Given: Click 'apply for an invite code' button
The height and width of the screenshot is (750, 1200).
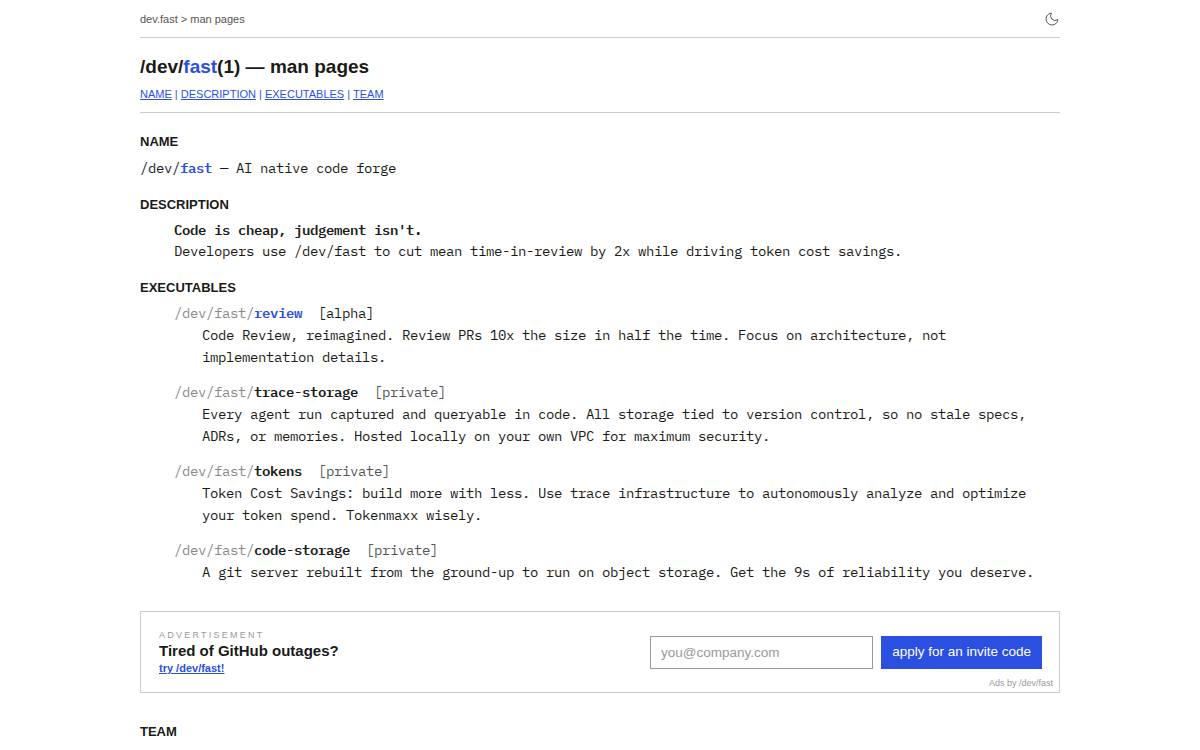Looking at the screenshot, I should coord(961,652).
